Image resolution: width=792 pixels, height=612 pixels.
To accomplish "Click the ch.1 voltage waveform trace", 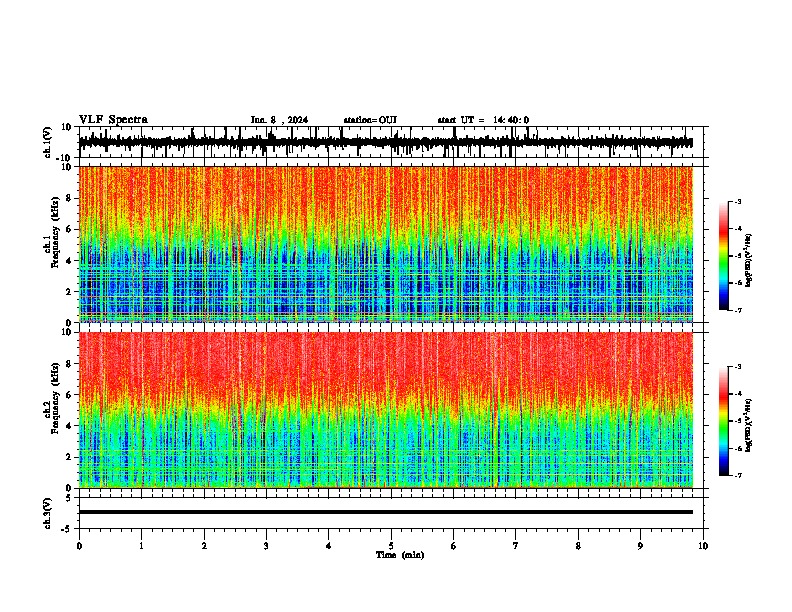I will [x=385, y=142].
